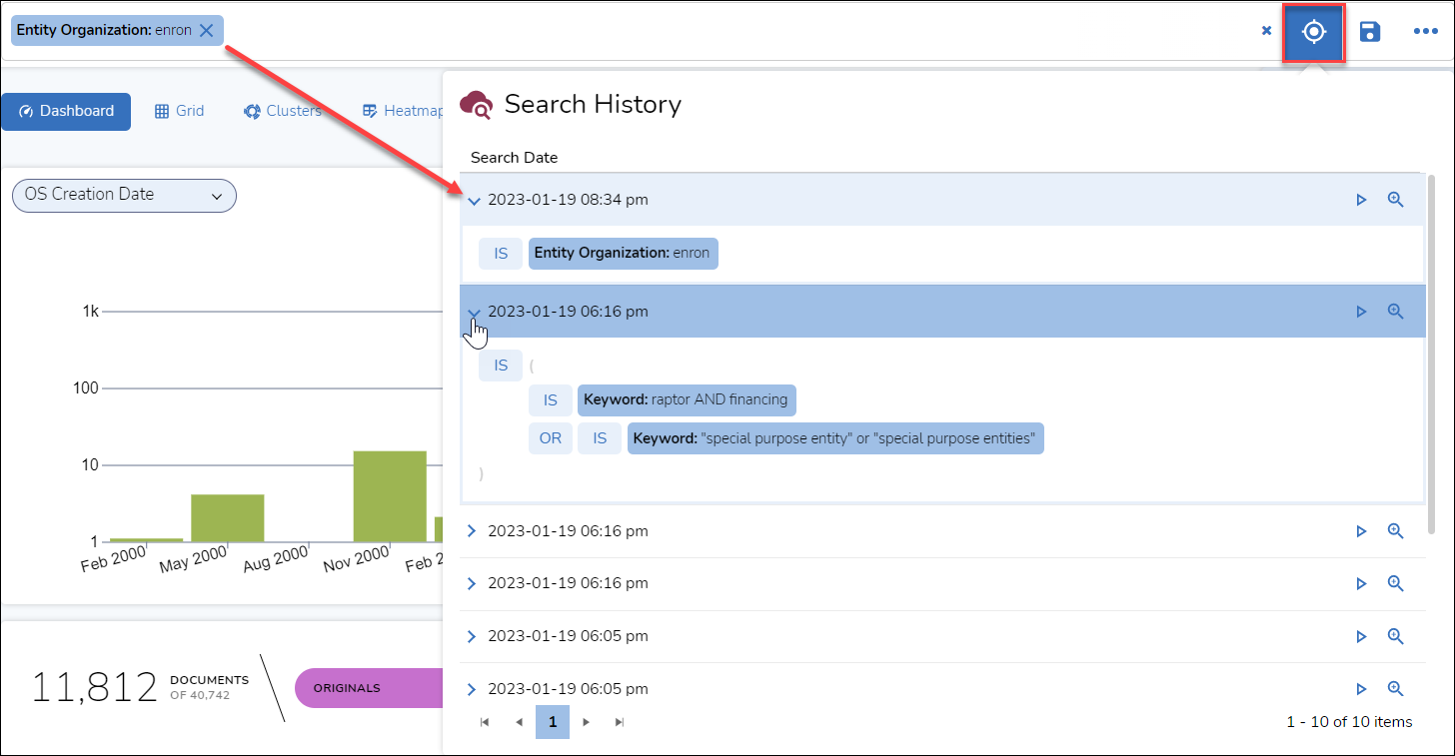Click the search history vertical scrollbar
This screenshot has height=756, width=1455.
(x=1433, y=352)
